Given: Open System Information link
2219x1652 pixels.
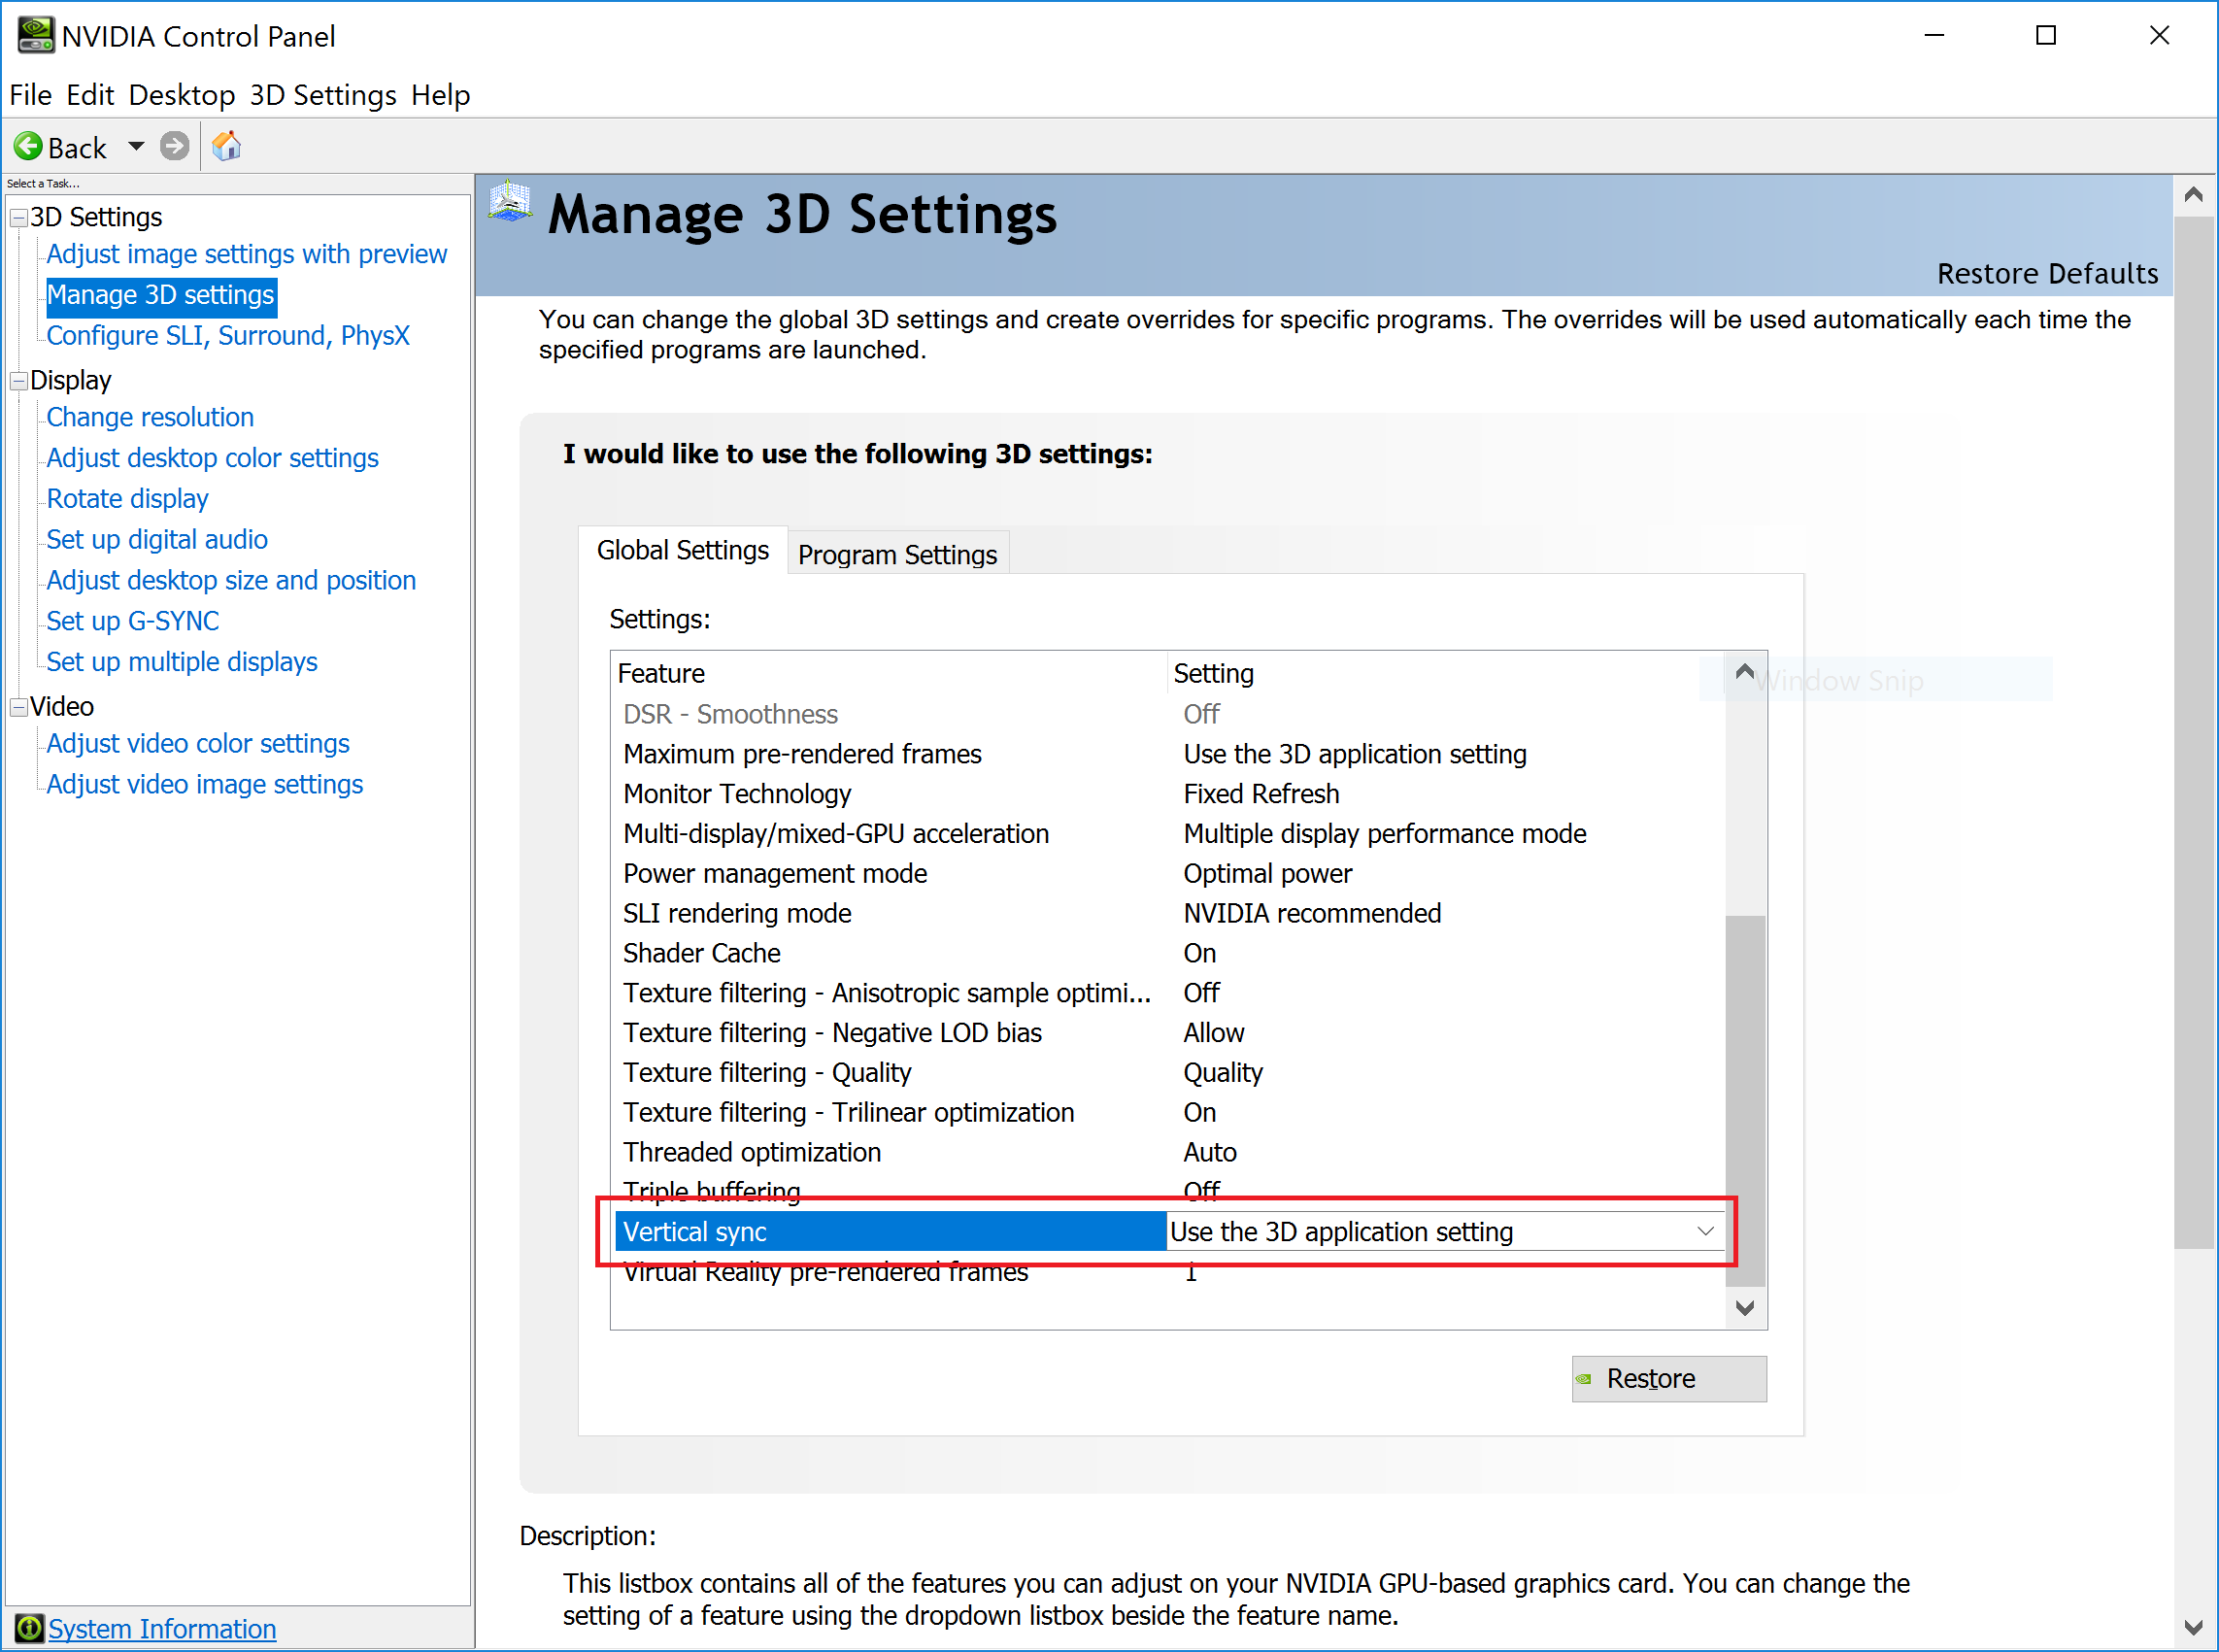Looking at the screenshot, I should [x=162, y=1628].
